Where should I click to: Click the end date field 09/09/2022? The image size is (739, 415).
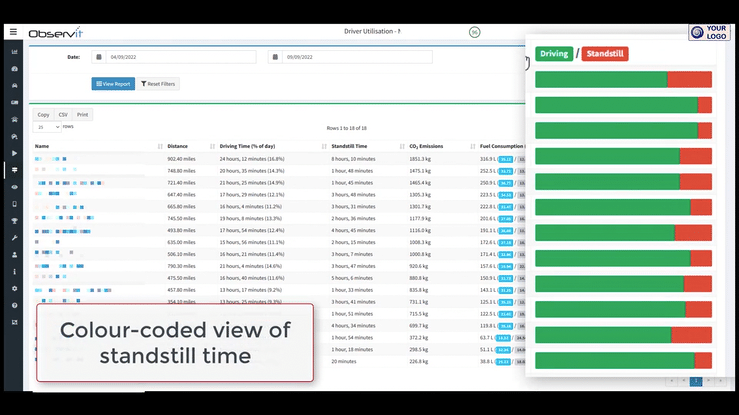point(357,57)
